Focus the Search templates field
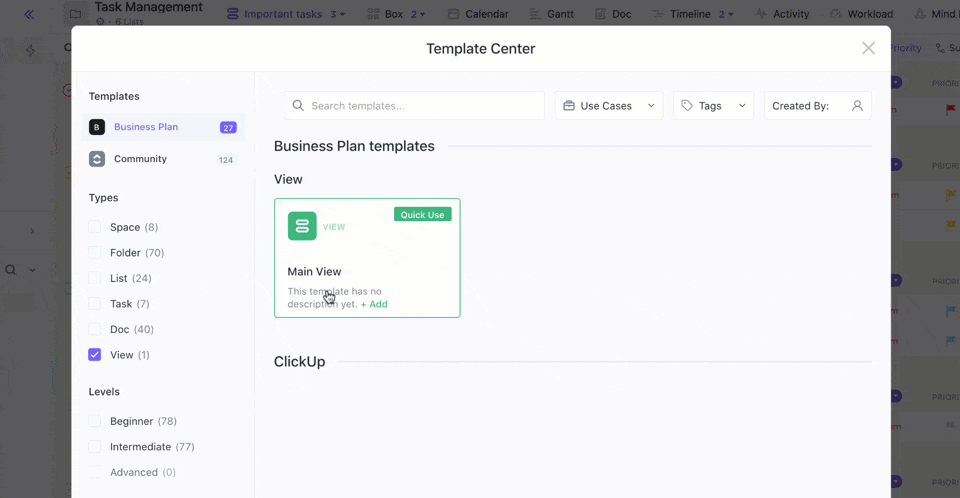The width and height of the screenshot is (960, 498). (x=420, y=106)
